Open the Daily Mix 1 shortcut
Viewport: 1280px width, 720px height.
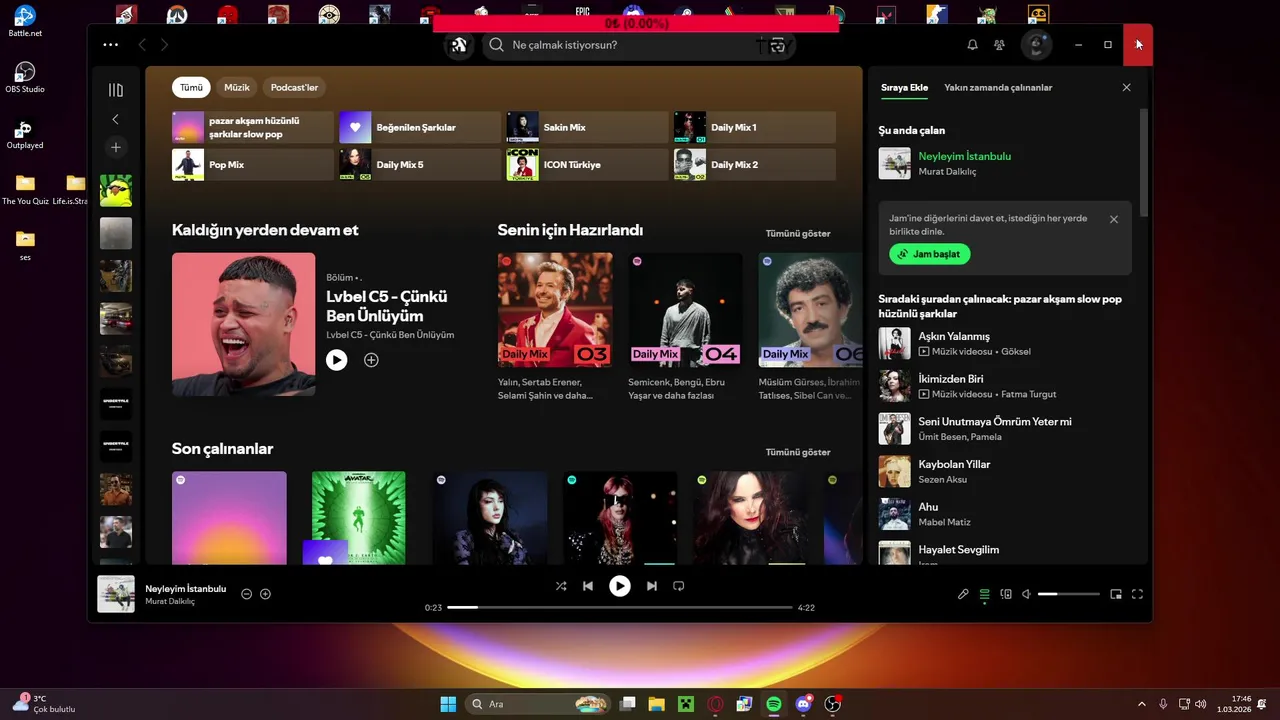[x=755, y=127]
